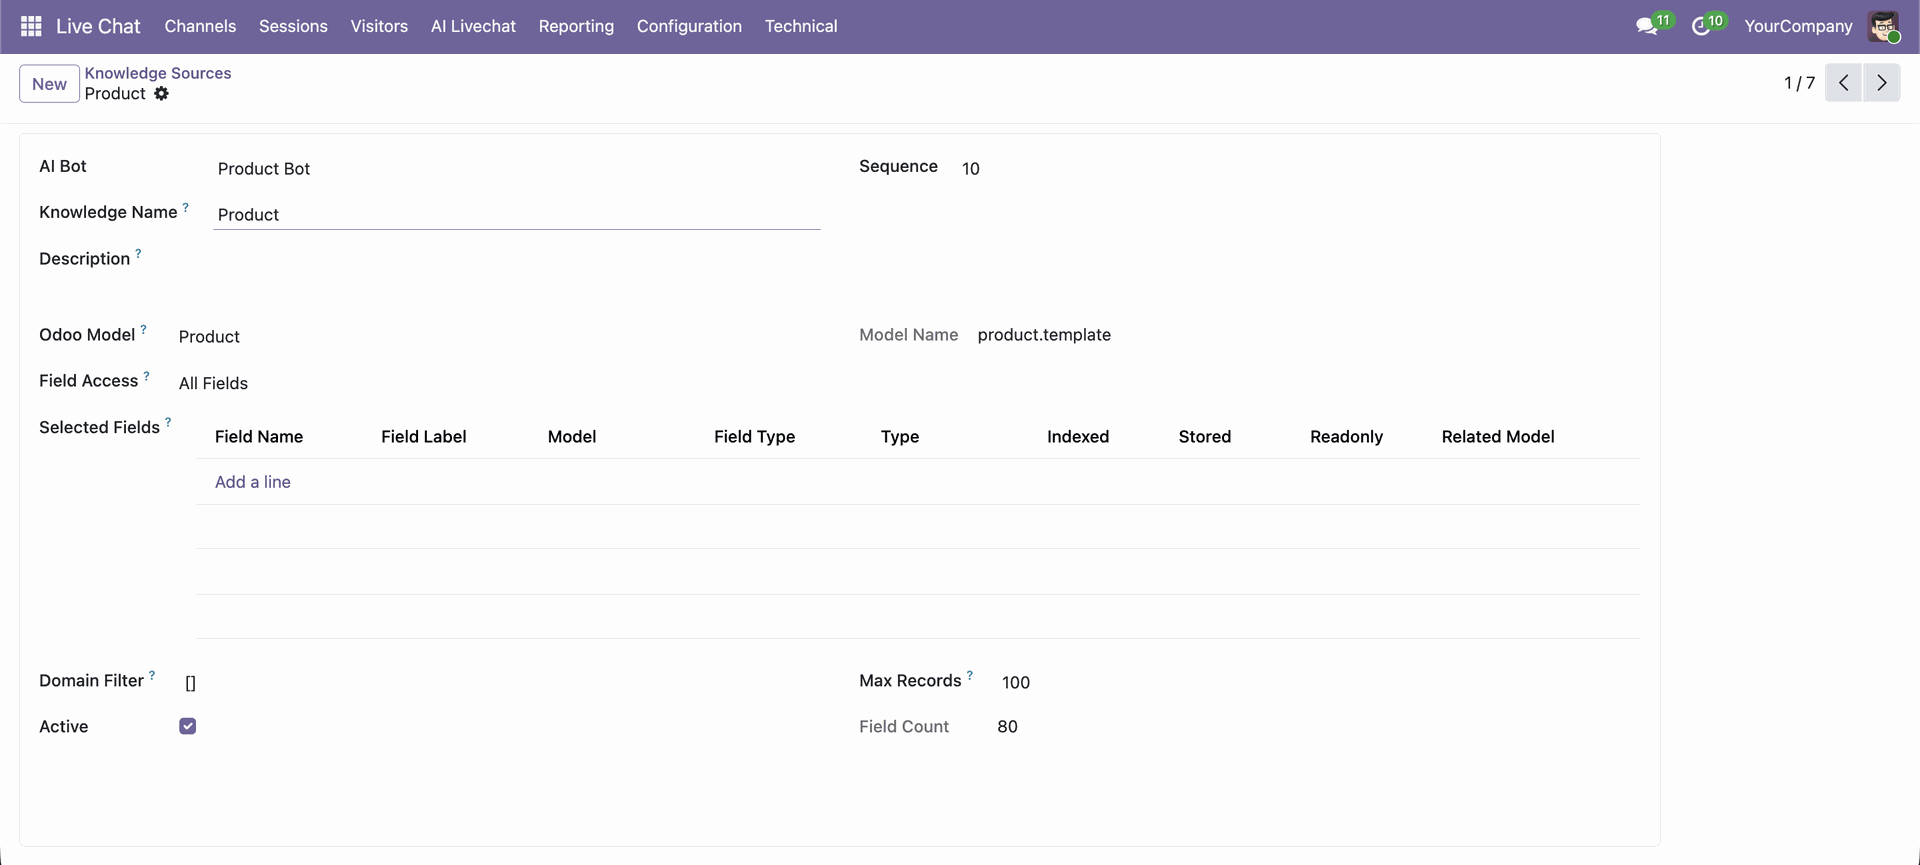This screenshot has width=1920, height=865.
Task: Click the user avatar picture
Action: click(x=1883, y=27)
